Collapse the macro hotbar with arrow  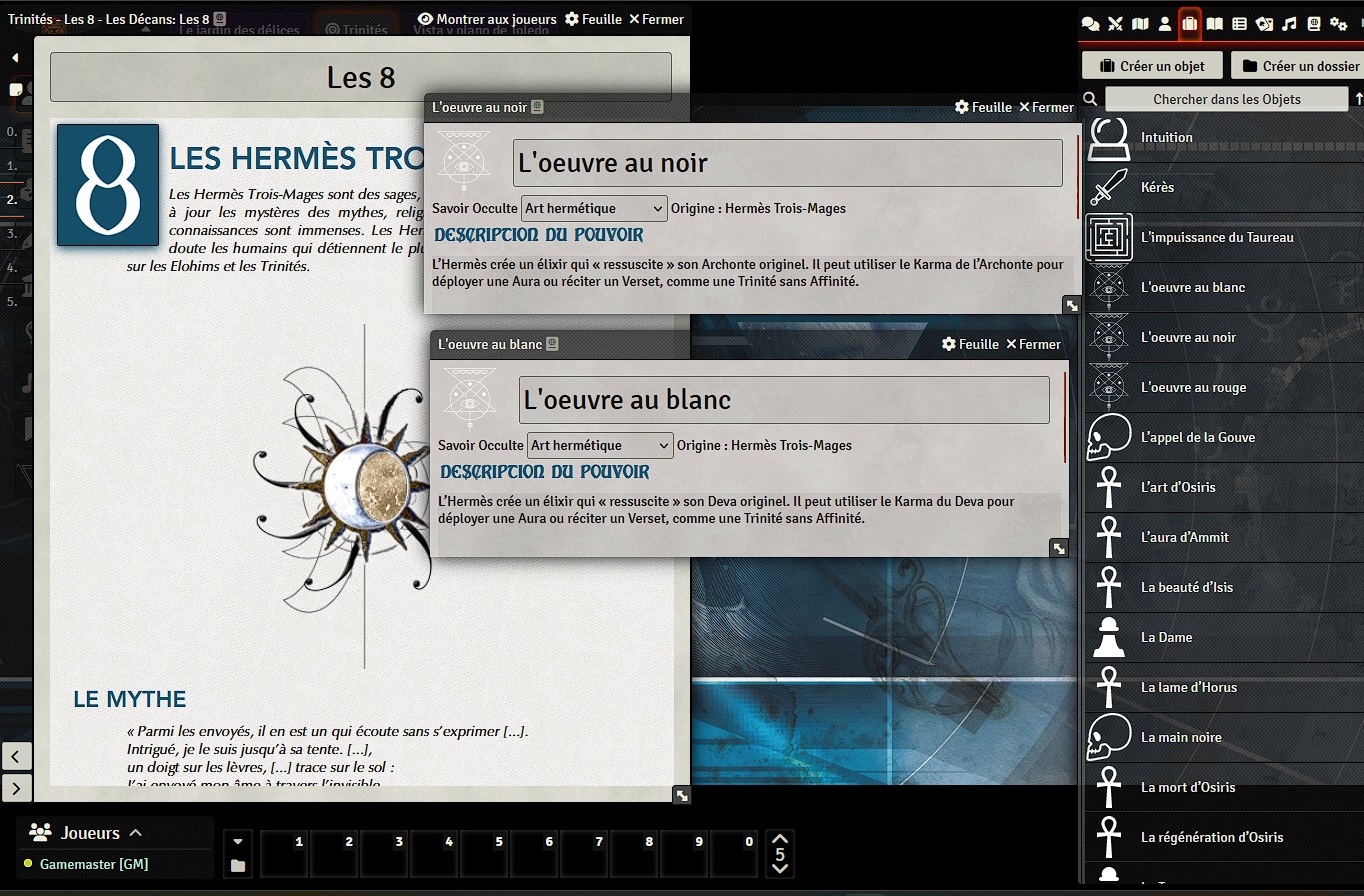point(237,841)
